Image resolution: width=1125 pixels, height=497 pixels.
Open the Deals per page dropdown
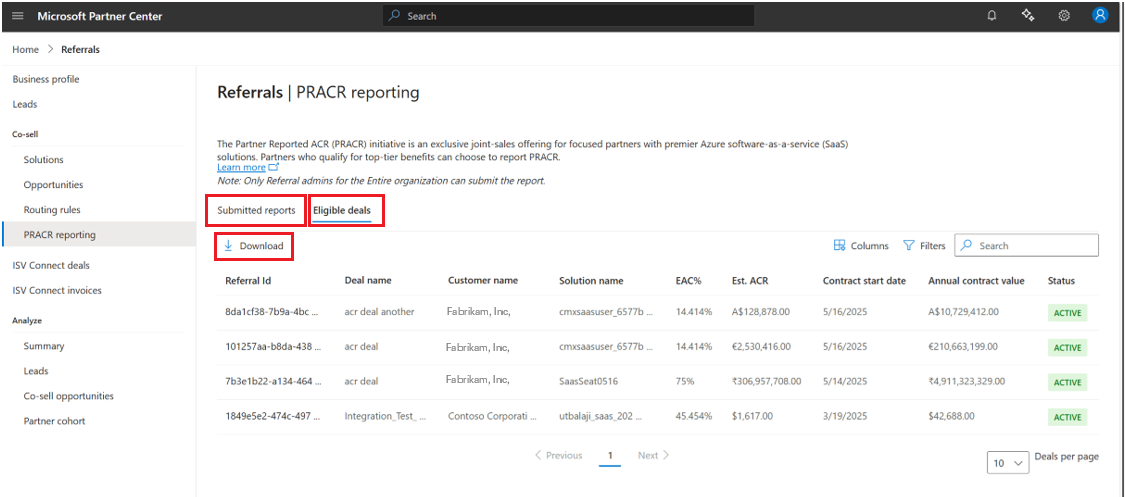point(1007,463)
